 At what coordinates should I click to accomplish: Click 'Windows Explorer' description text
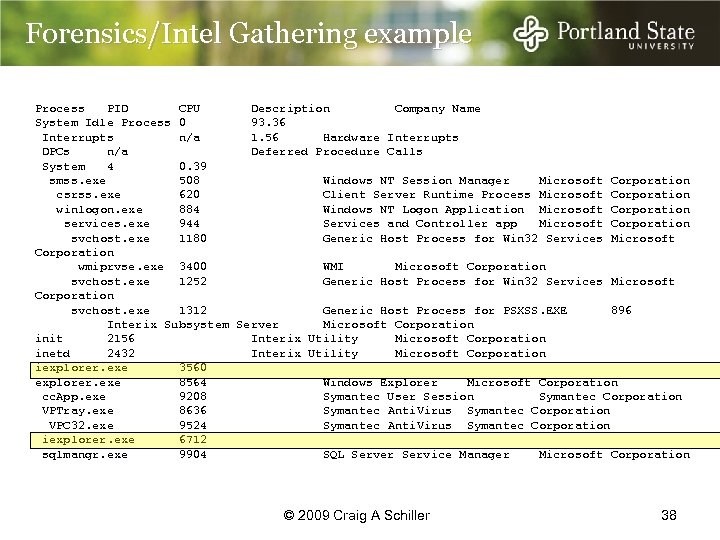(x=380, y=382)
